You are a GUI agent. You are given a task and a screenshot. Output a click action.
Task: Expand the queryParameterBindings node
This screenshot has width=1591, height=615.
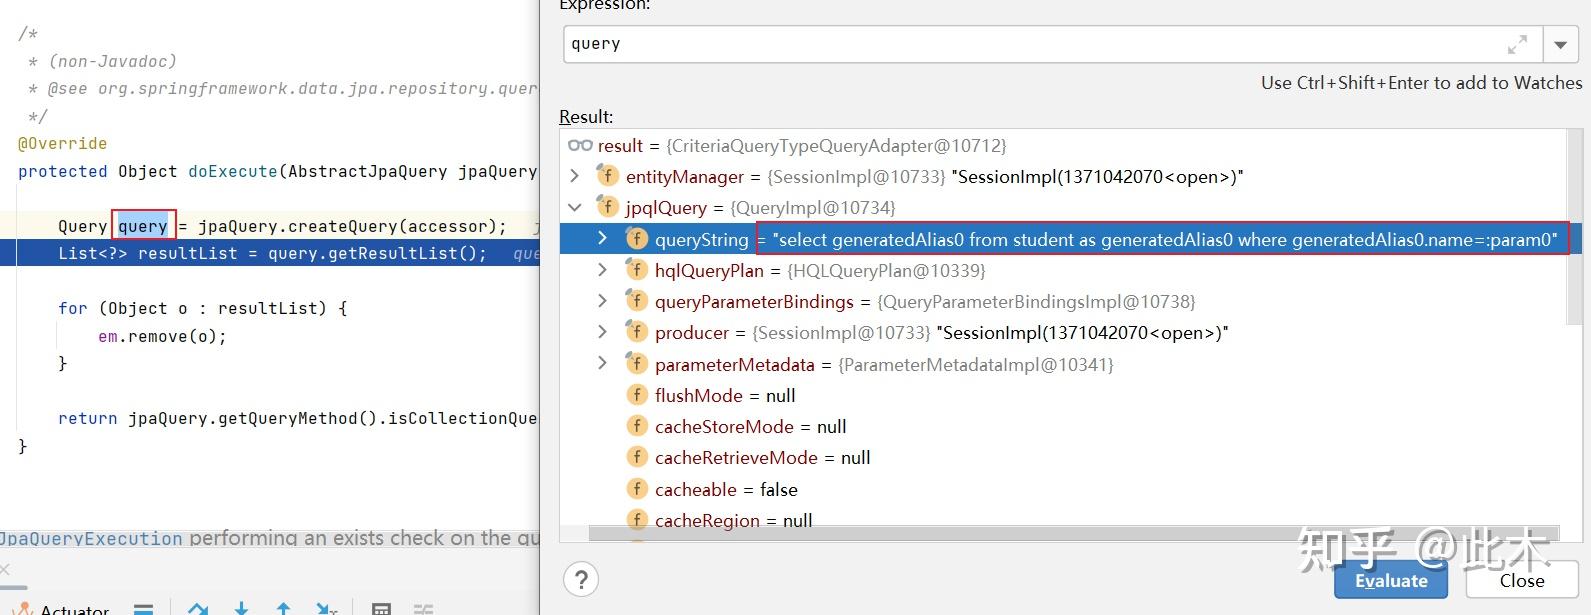602,301
